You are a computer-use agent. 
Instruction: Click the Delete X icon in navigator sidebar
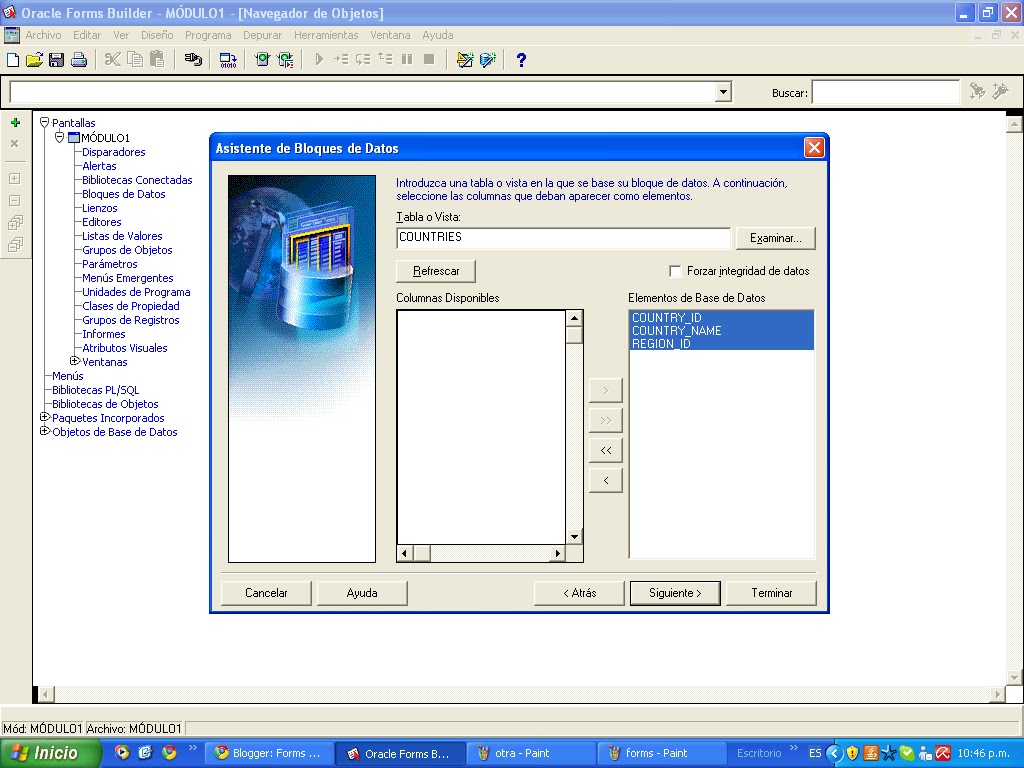[15, 144]
